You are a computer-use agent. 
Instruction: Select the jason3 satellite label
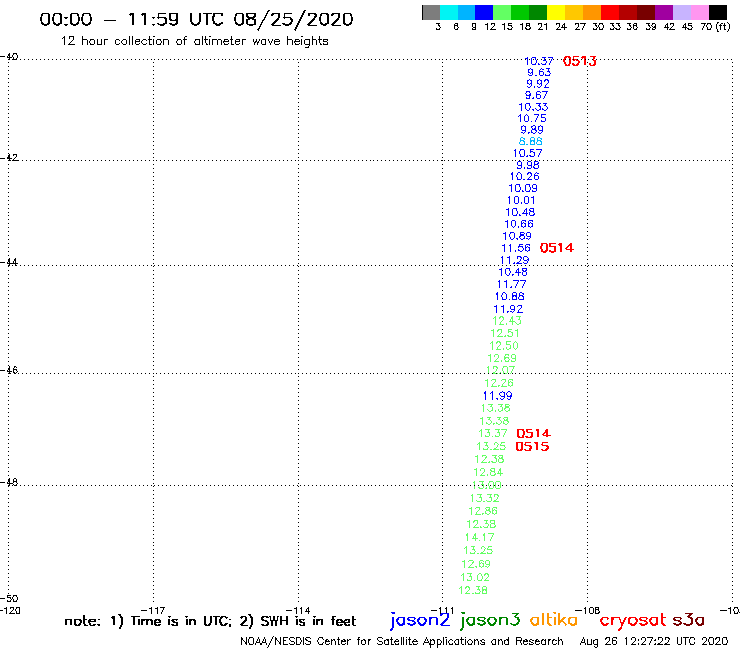490,620
